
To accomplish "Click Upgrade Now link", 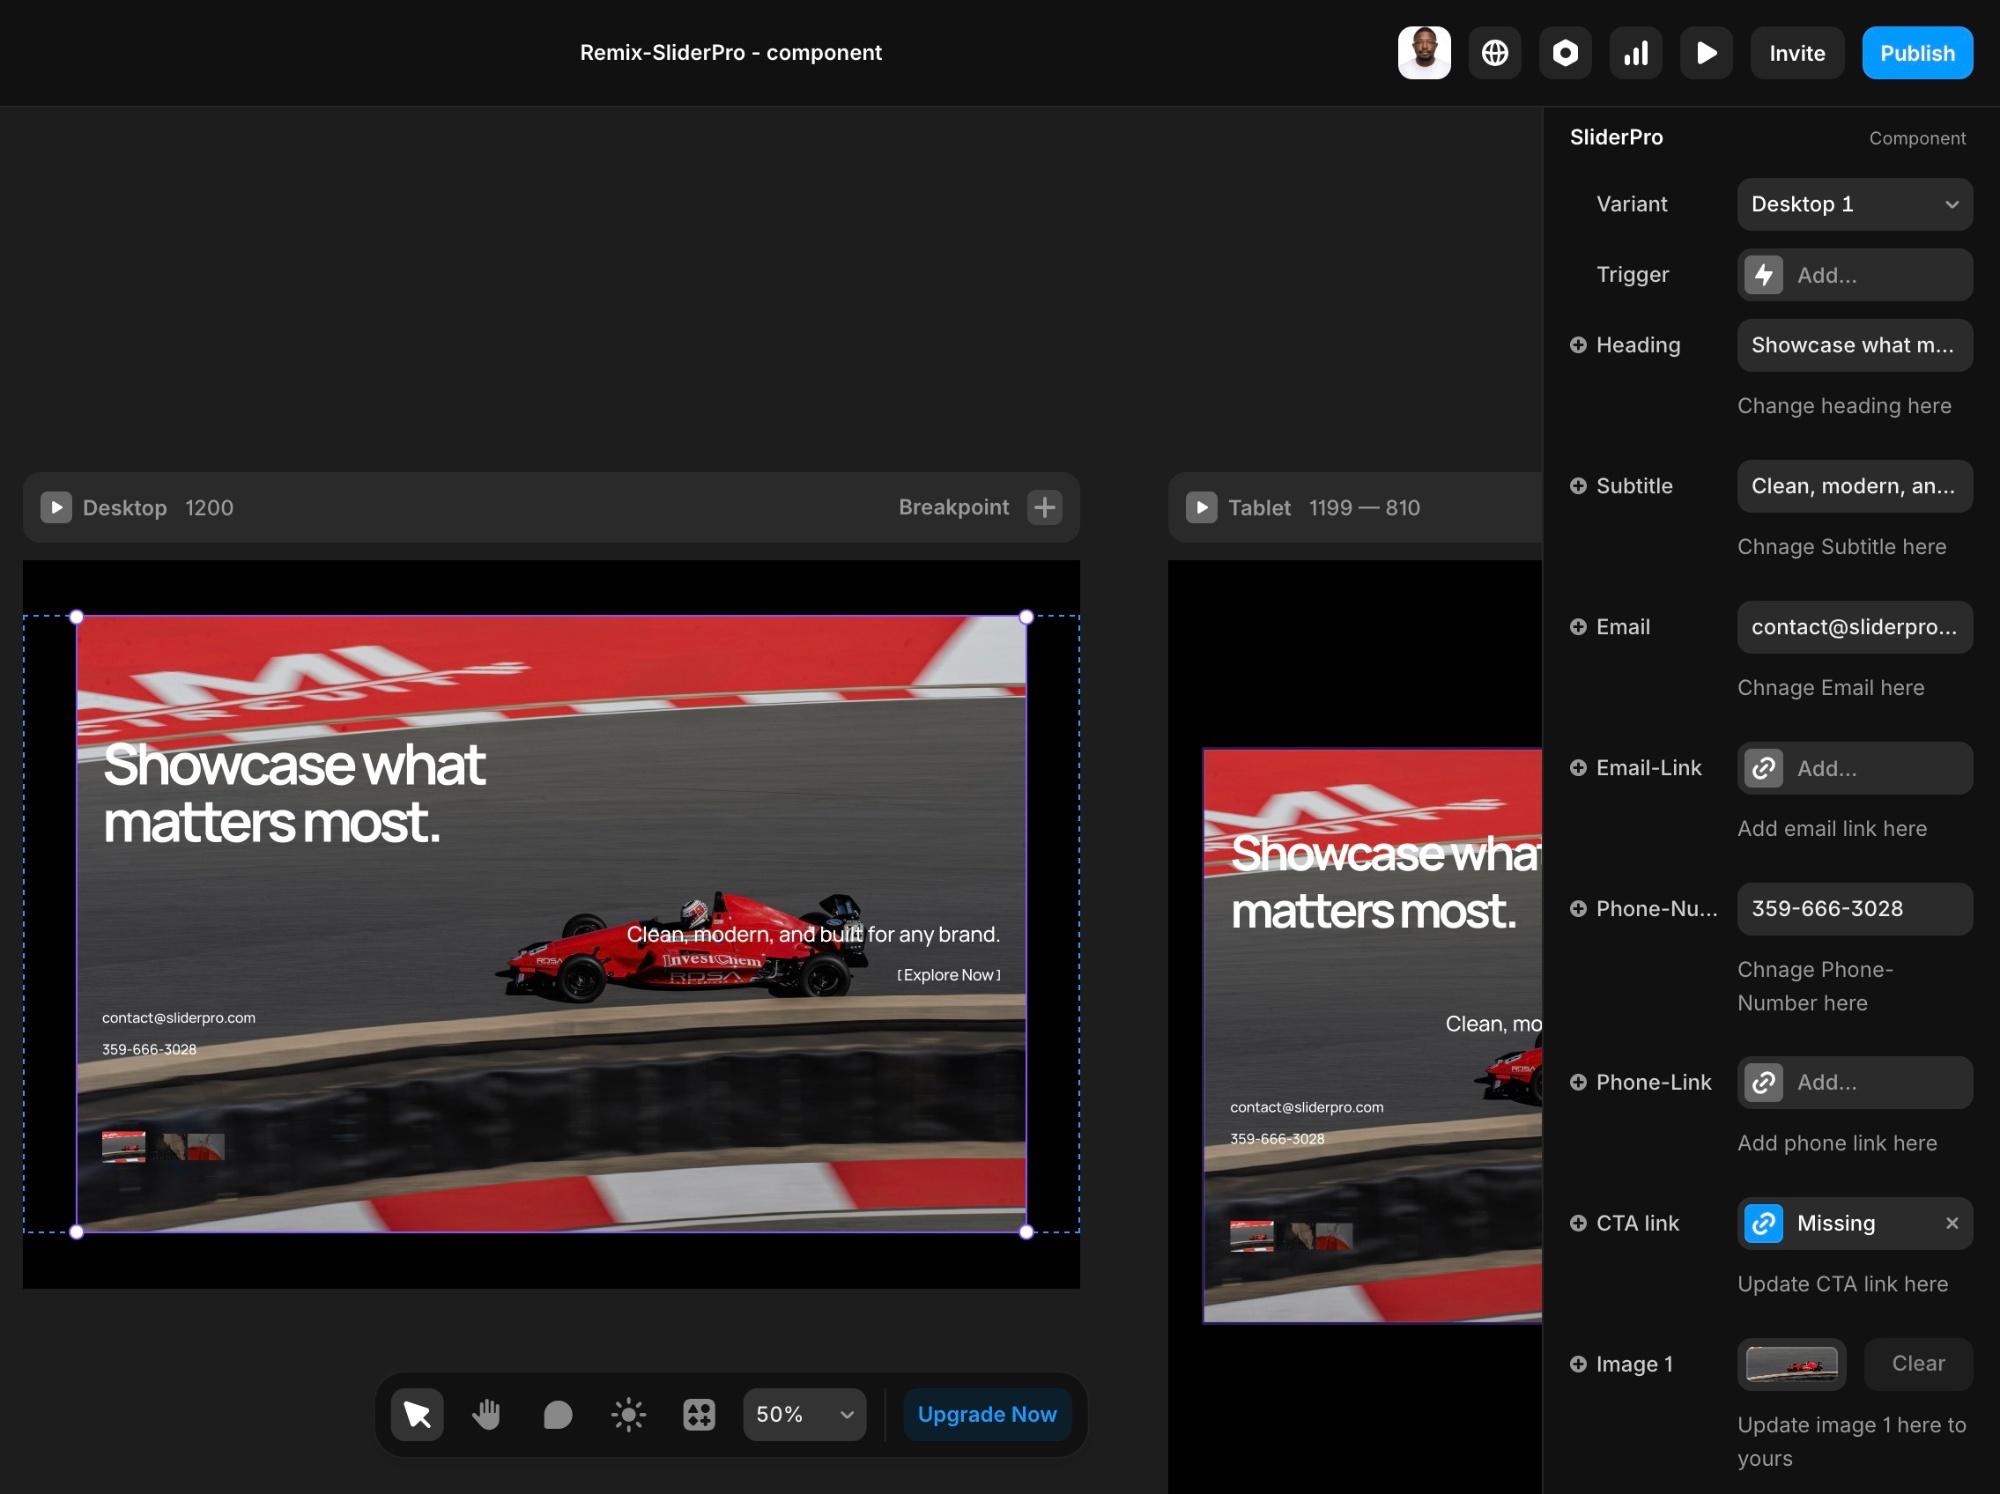I will tap(987, 1414).
